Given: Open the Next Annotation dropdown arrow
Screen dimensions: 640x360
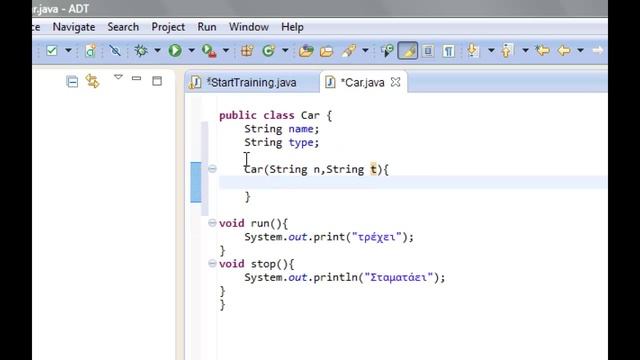Looking at the screenshot, I should (491, 51).
